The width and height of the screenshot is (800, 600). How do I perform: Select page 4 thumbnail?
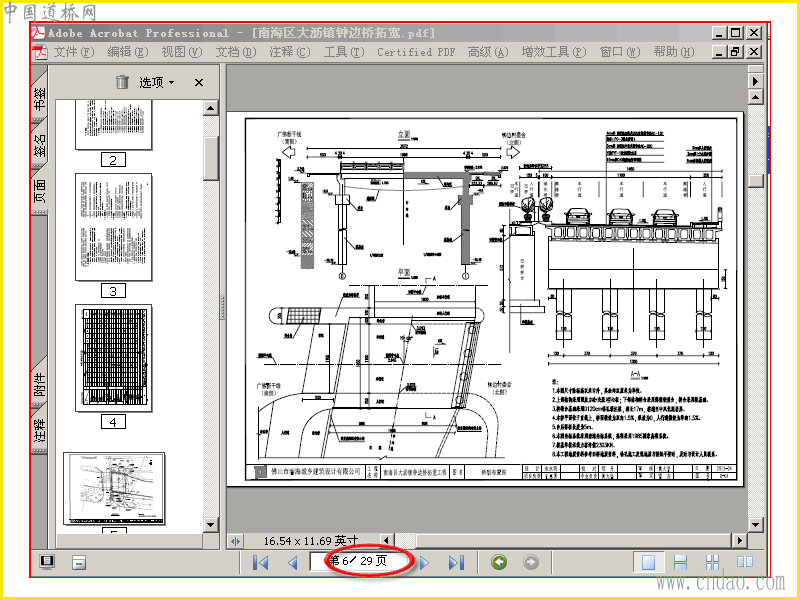pos(113,358)
